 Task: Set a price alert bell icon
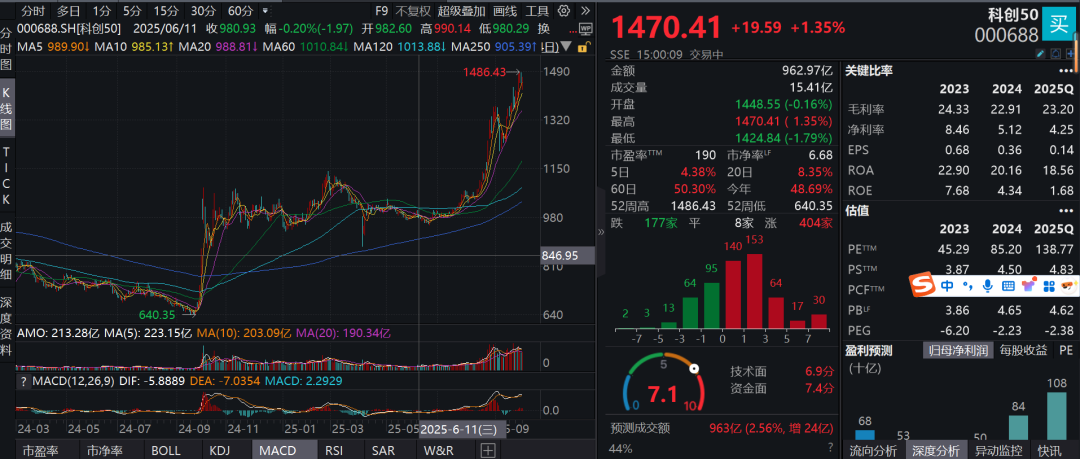click(x=1056, y=54)
